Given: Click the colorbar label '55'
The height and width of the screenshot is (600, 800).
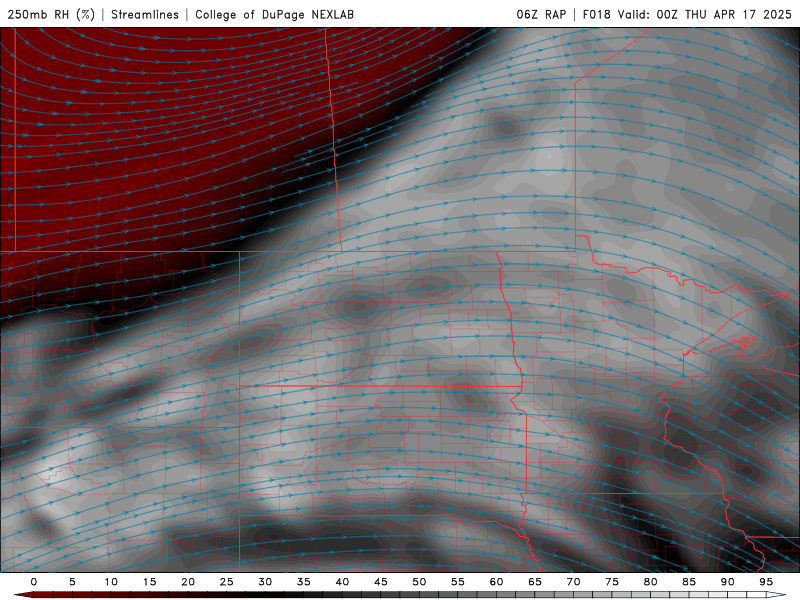Looking at the screenshot, I should coord(458,582).
